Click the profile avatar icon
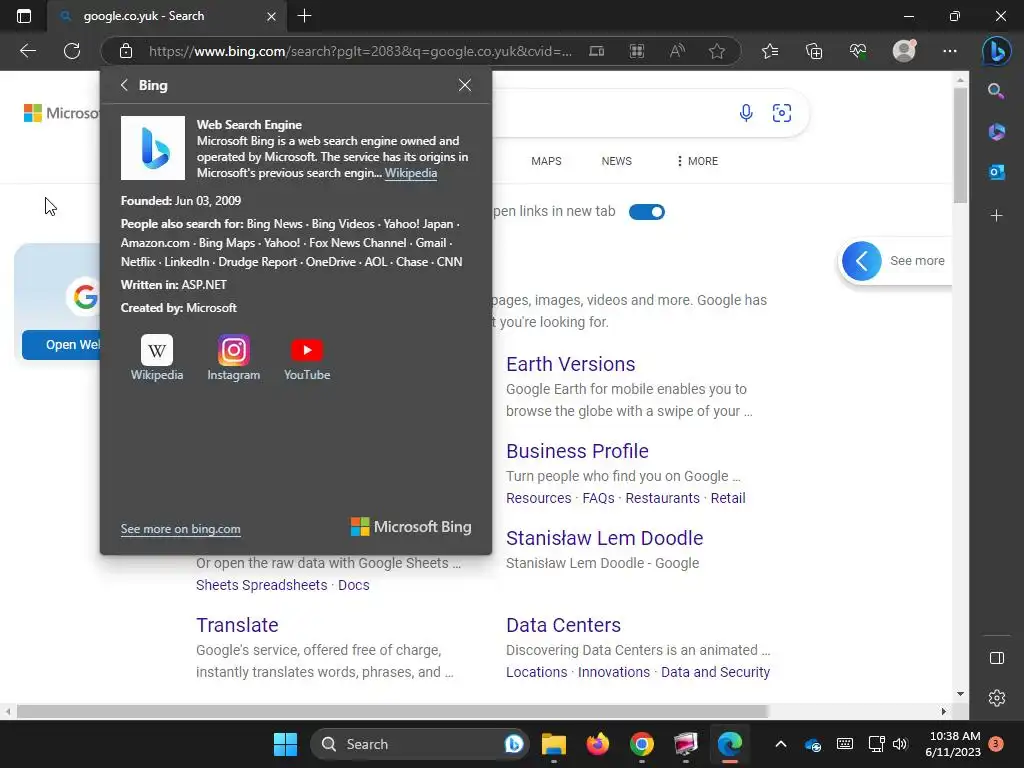The height and width of the screenshot is (768, 1024). point(904,50)
